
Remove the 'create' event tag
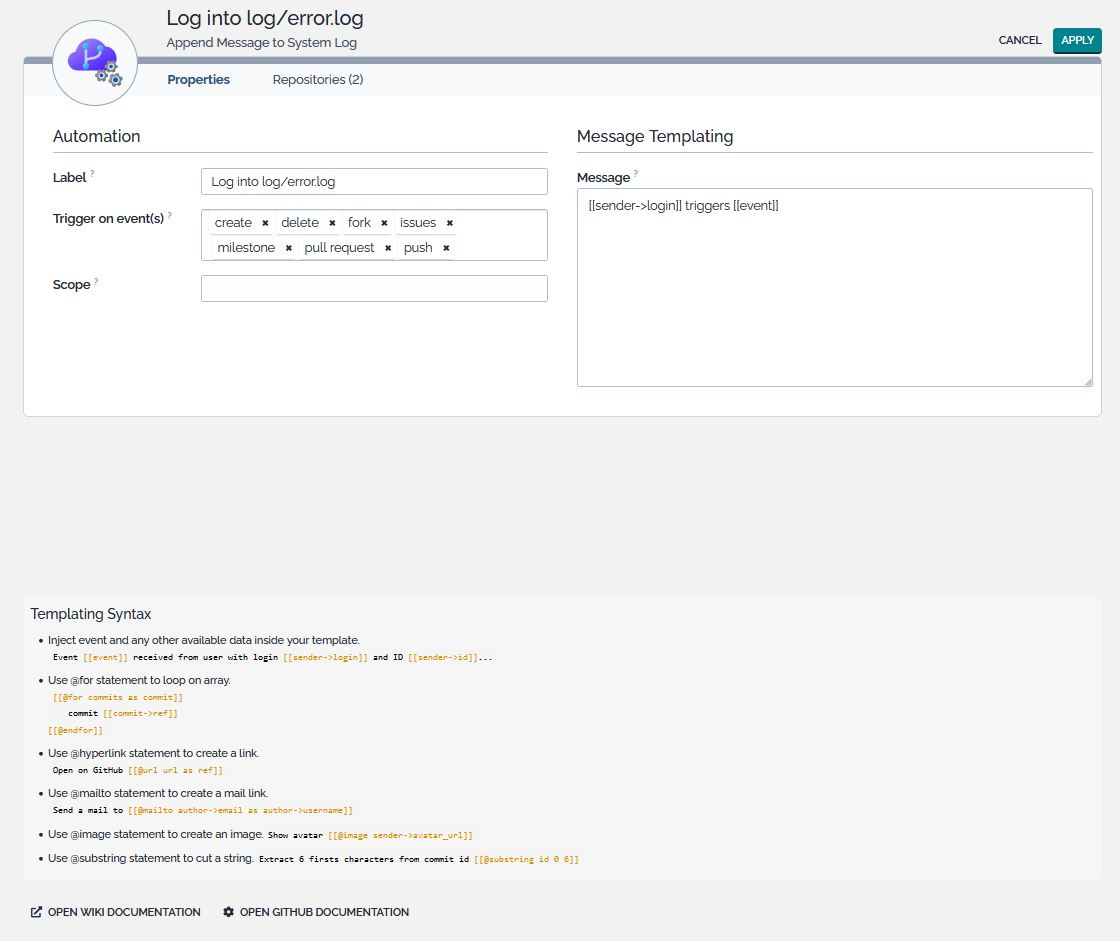click(x=265, y=223)
